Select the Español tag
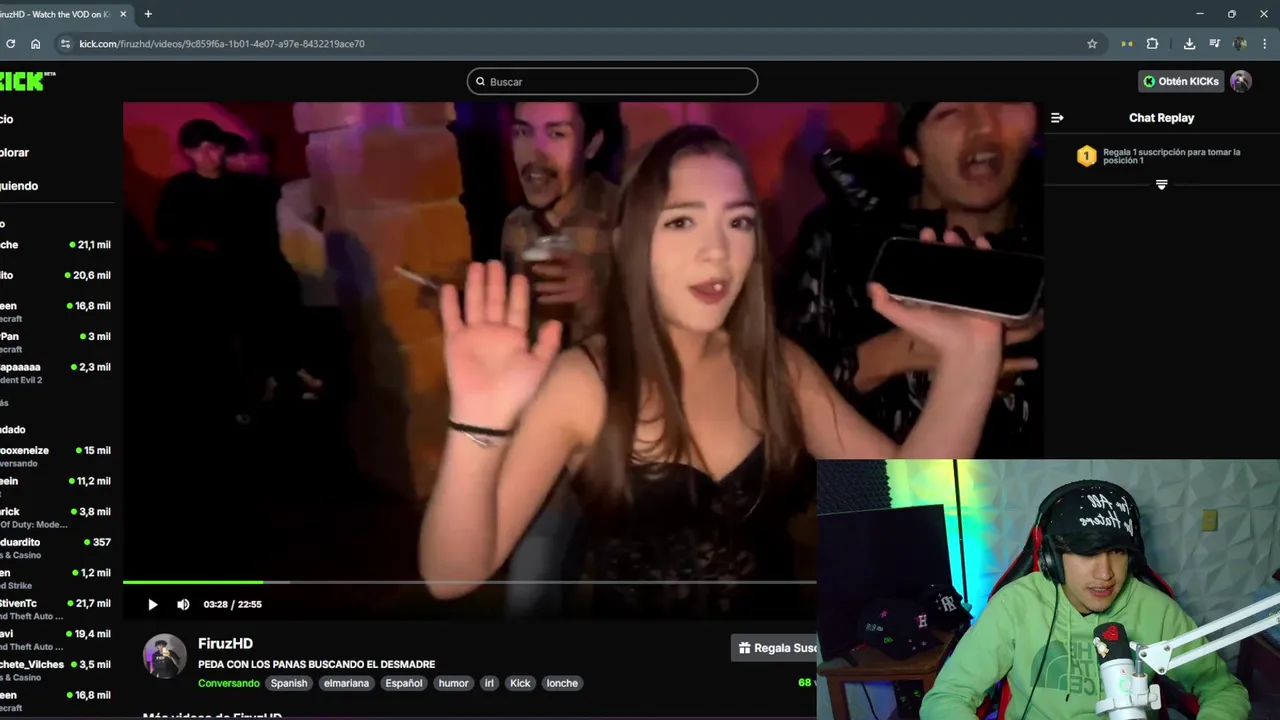Viewport: 1280px width, 720px height. 404,683
